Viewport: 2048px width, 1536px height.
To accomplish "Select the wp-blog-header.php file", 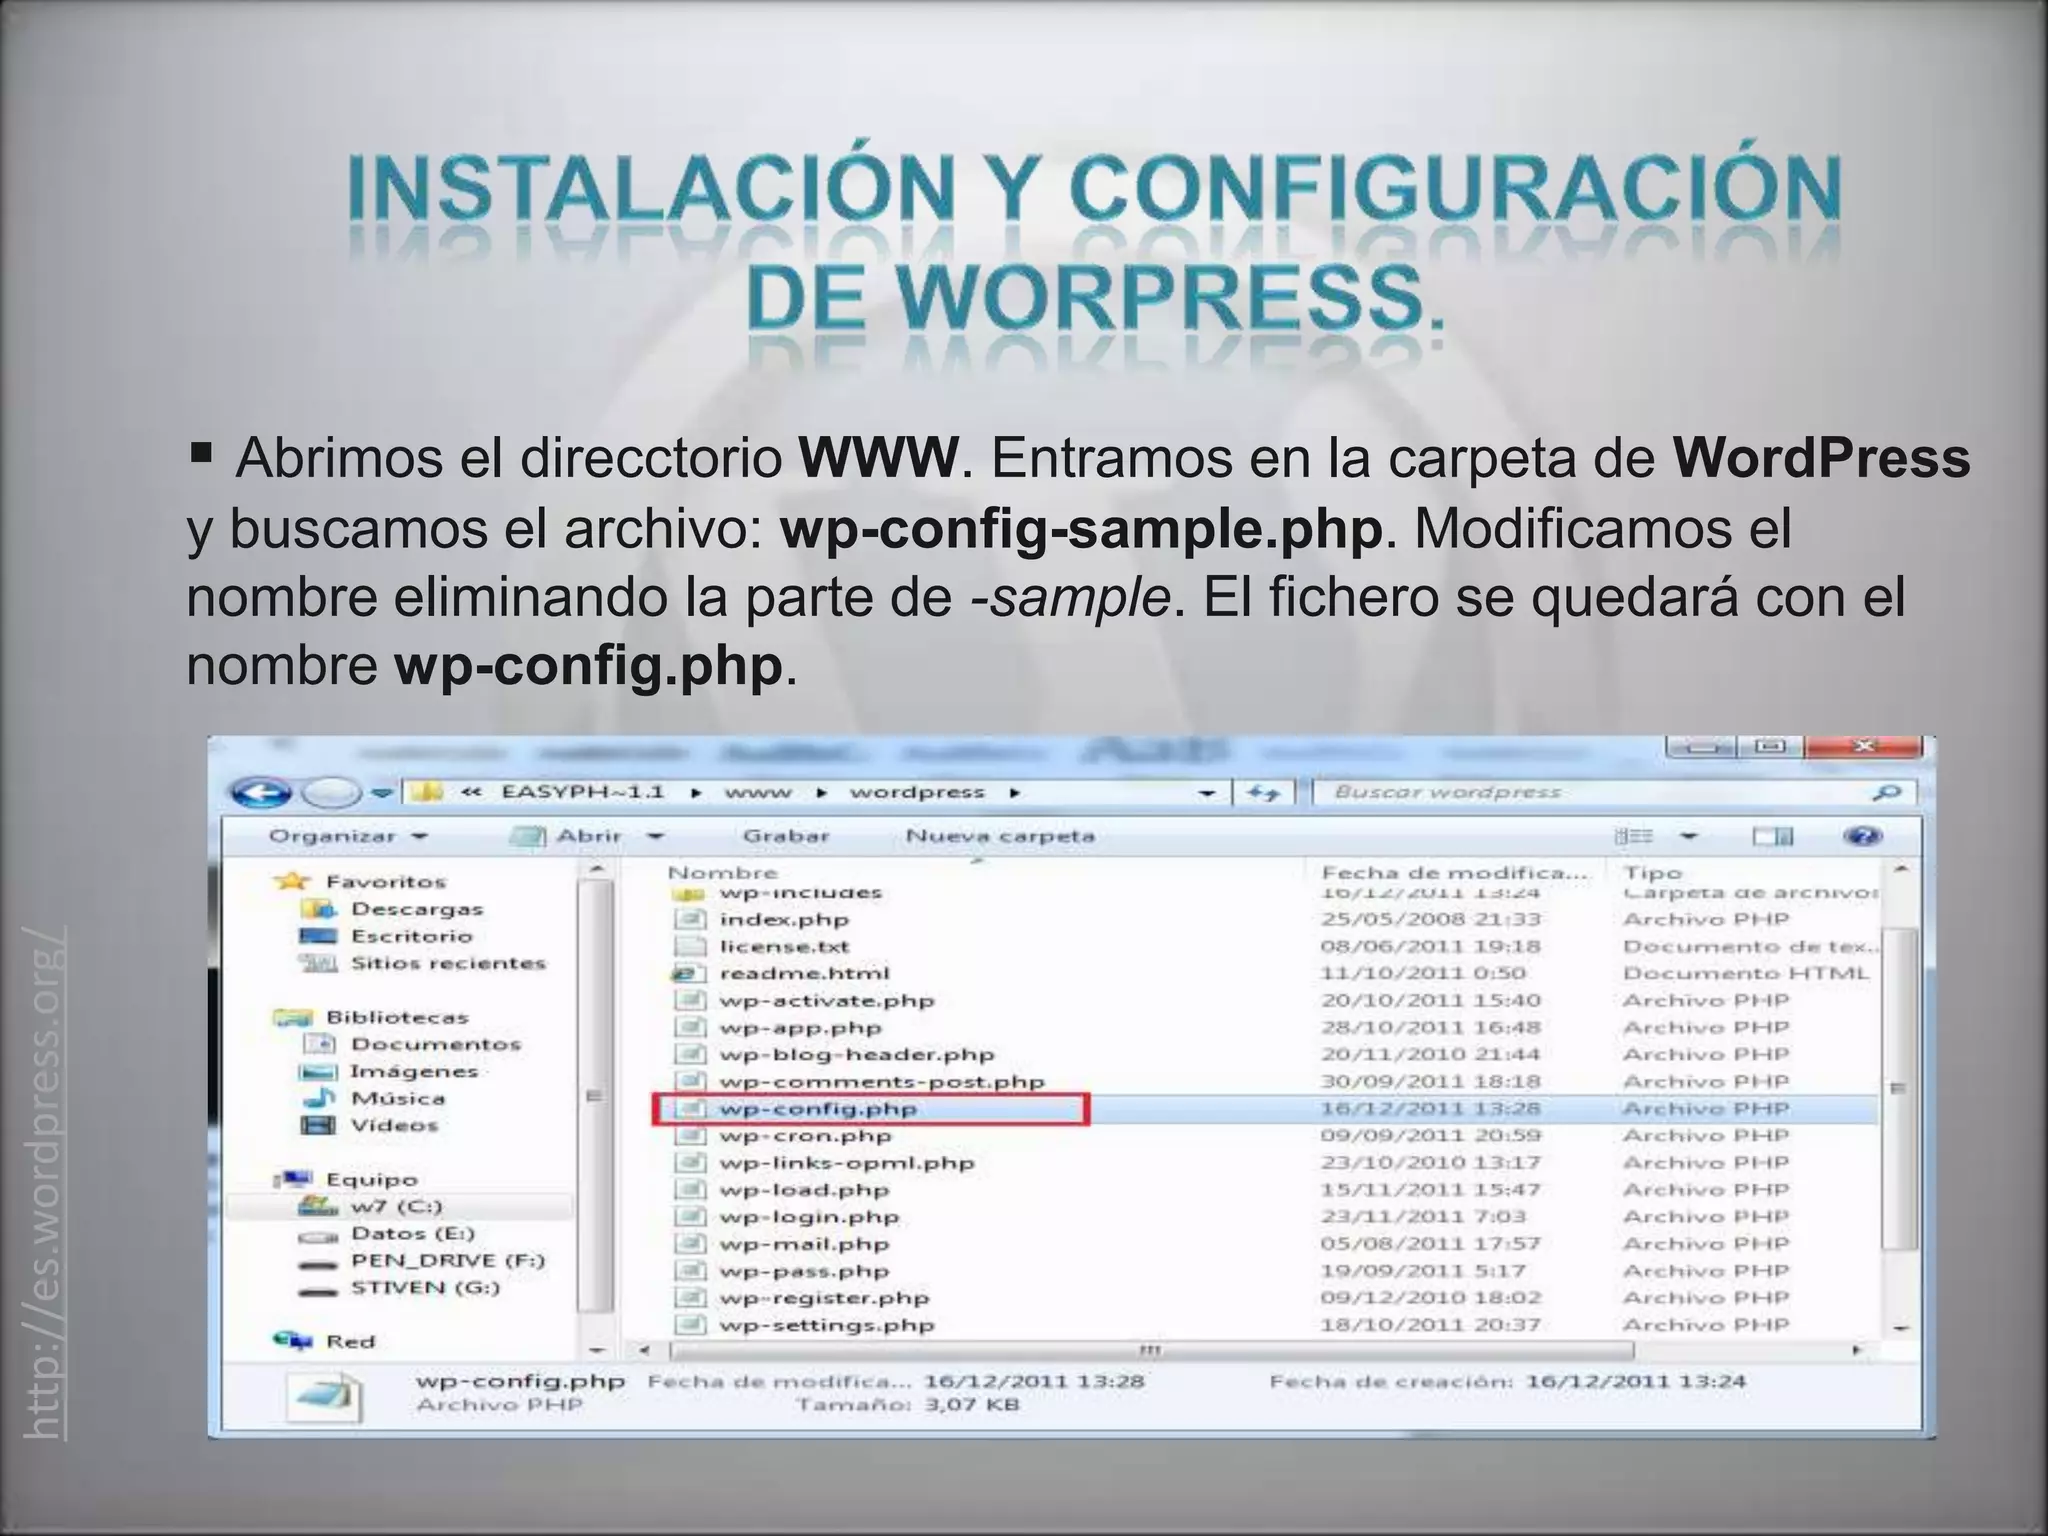I will point(856,1054).
